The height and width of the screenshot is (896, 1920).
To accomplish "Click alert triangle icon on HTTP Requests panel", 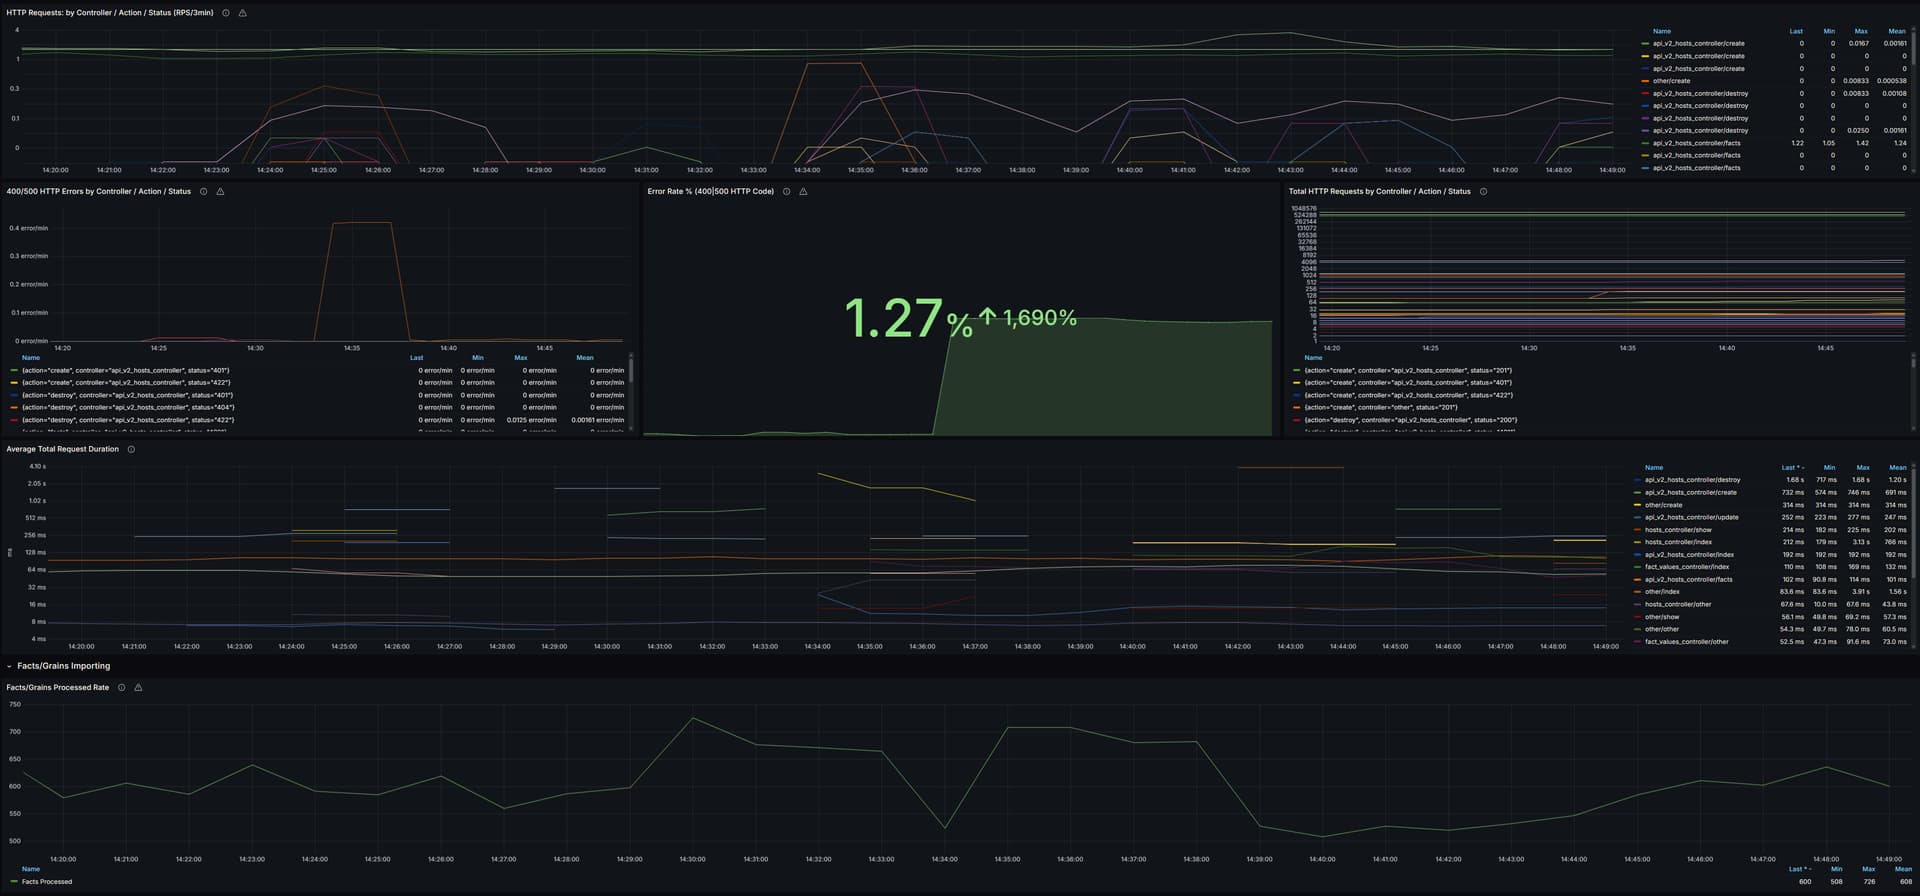I will (x=243, y=13).
